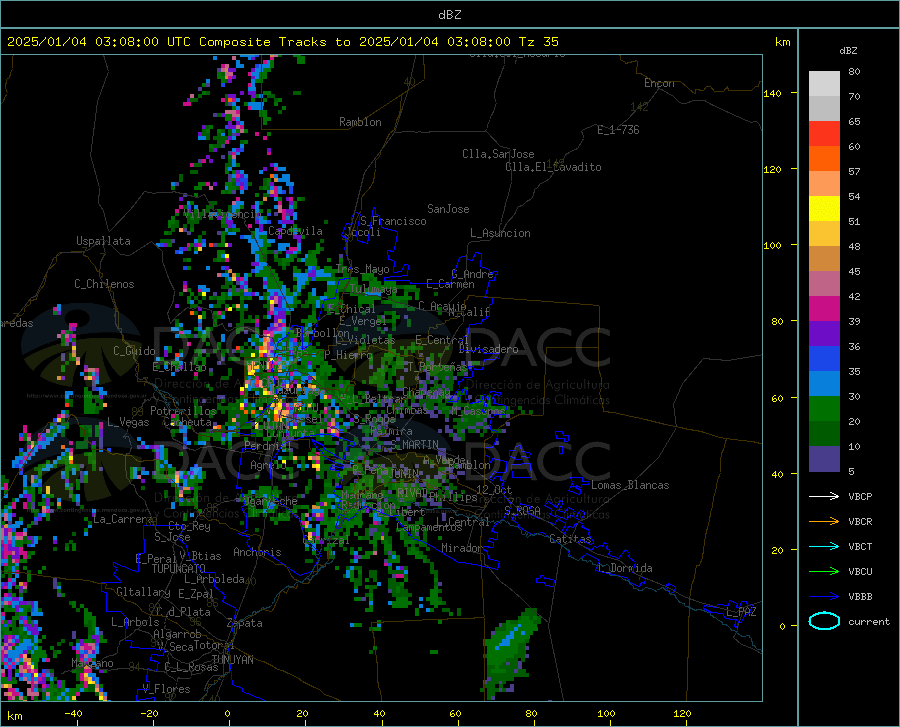The image size is (900, 727).
Task: Click the cyan VBCT arrow symbol
Action: (824, 546)
